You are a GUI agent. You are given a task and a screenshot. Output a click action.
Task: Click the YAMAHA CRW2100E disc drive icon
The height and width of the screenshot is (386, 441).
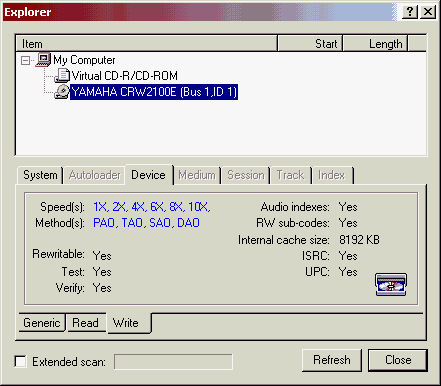coord(62,92)
